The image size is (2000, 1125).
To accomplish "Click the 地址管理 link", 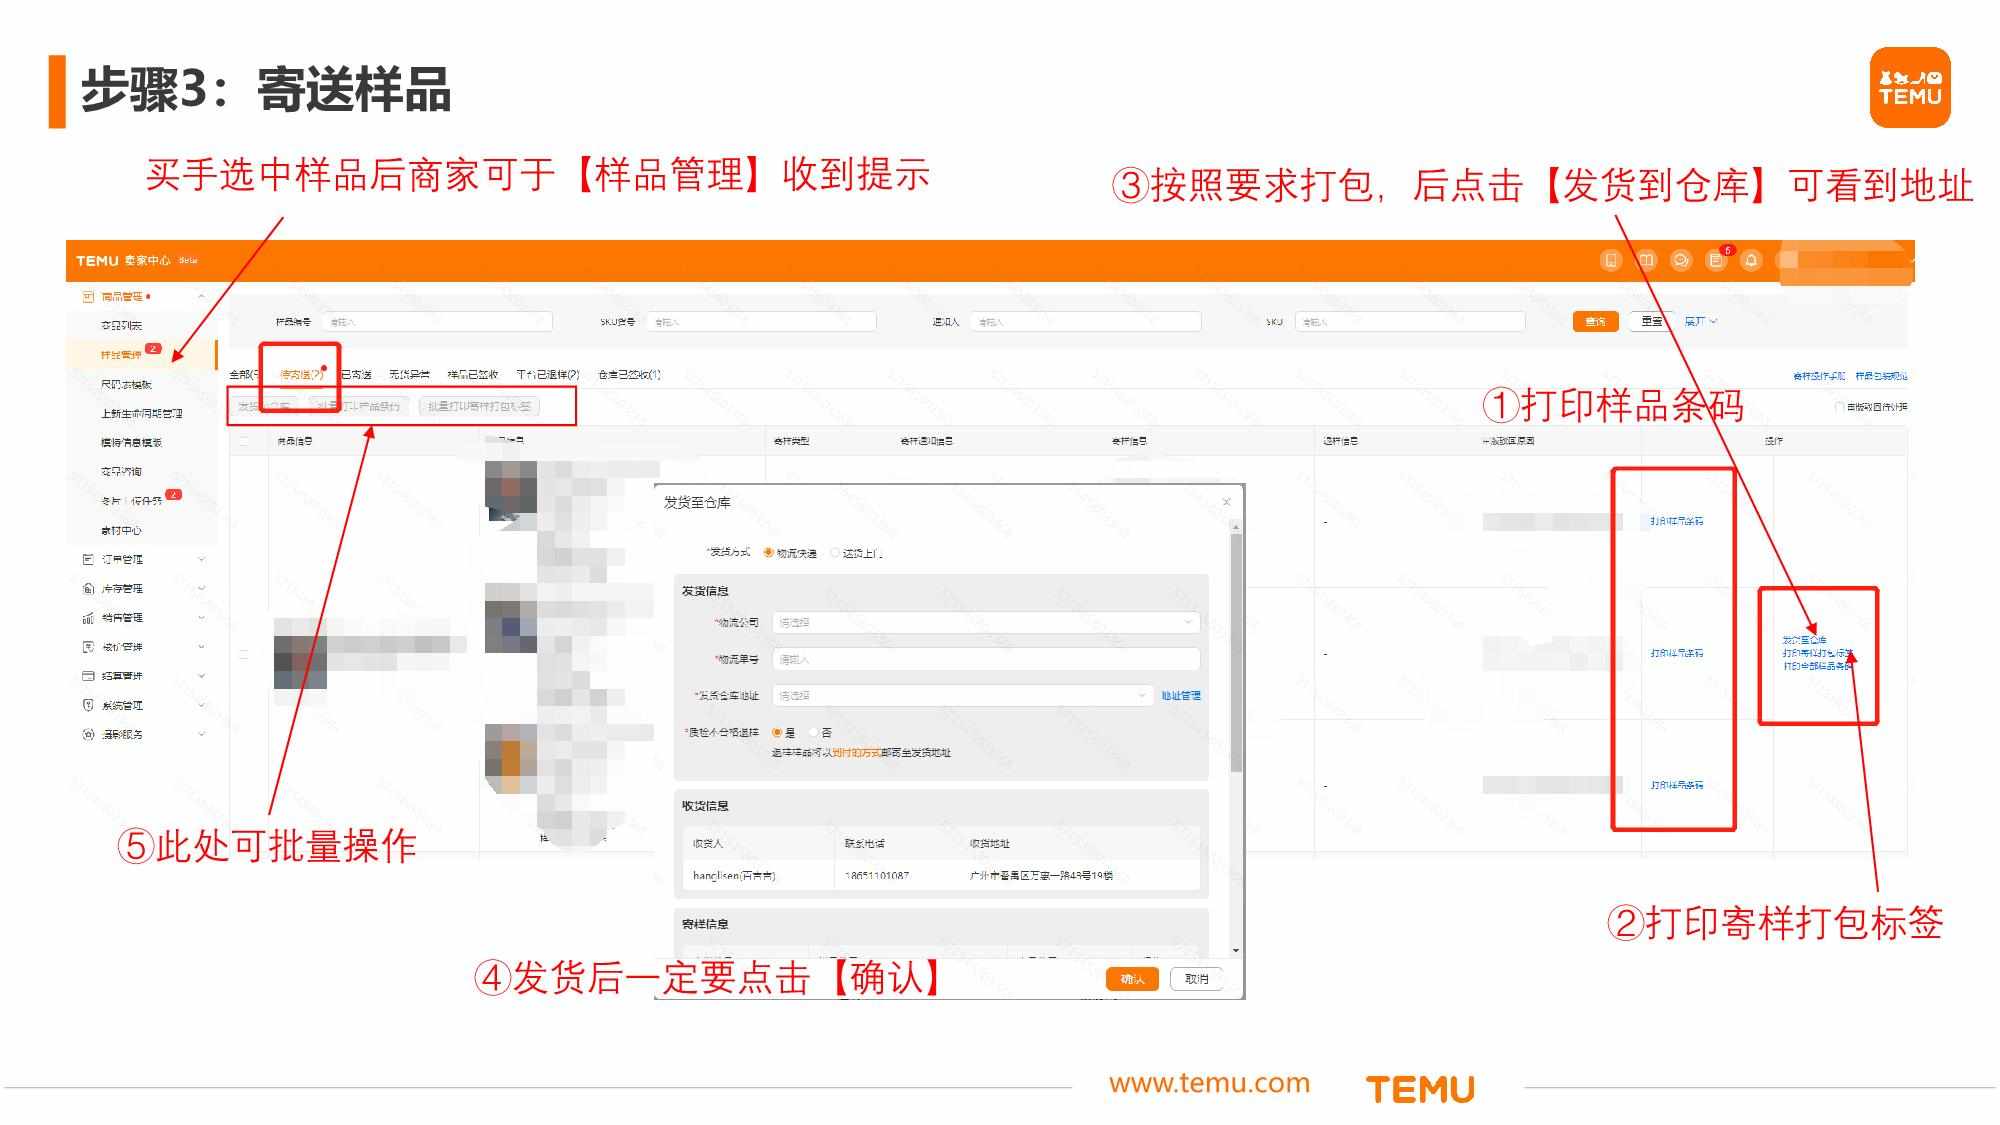I will pos(1181,696).
